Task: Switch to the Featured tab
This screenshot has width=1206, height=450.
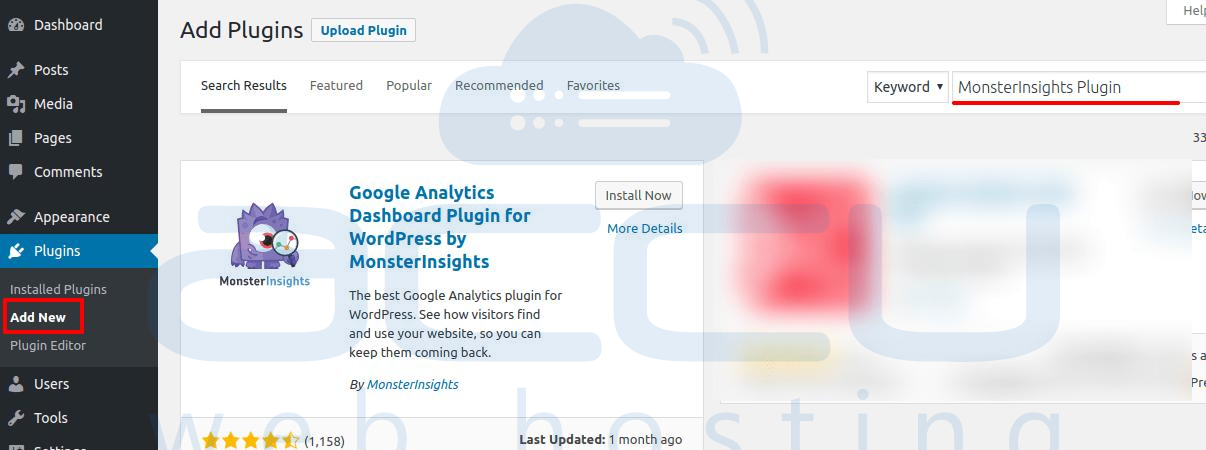Action: tap(336, 85)
